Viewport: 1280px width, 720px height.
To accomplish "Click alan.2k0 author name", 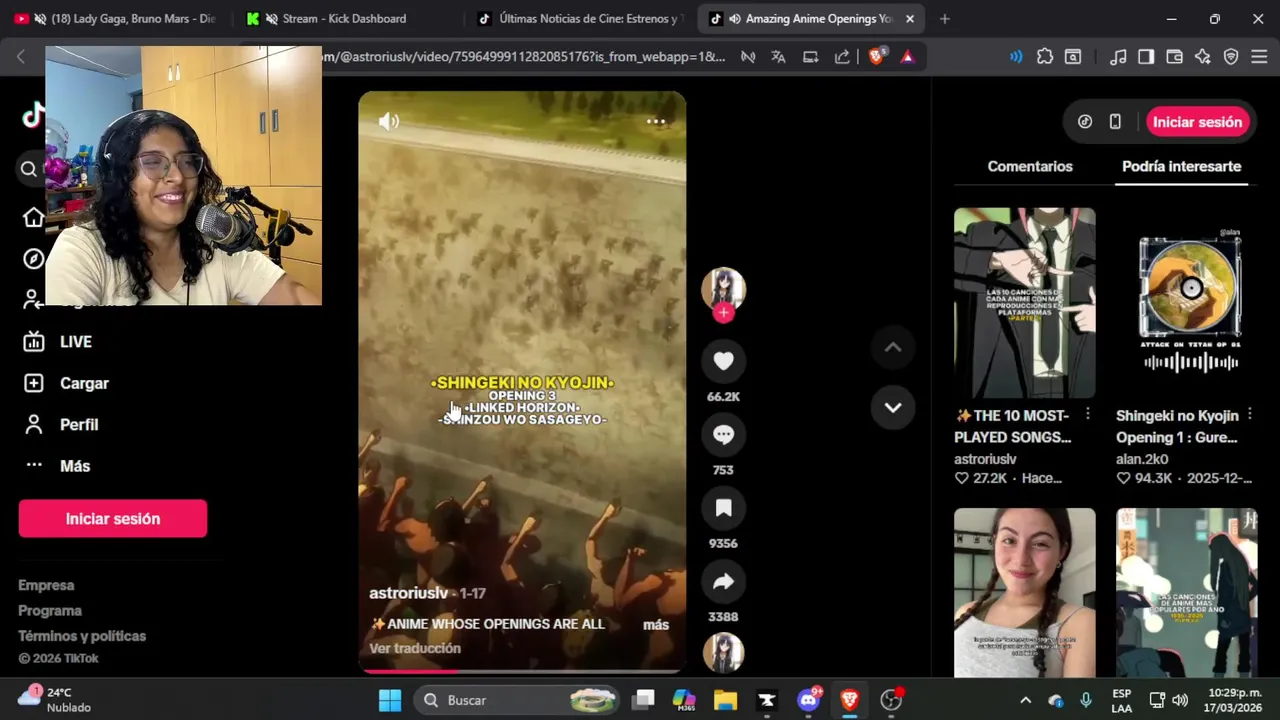I will point(1142,459).
